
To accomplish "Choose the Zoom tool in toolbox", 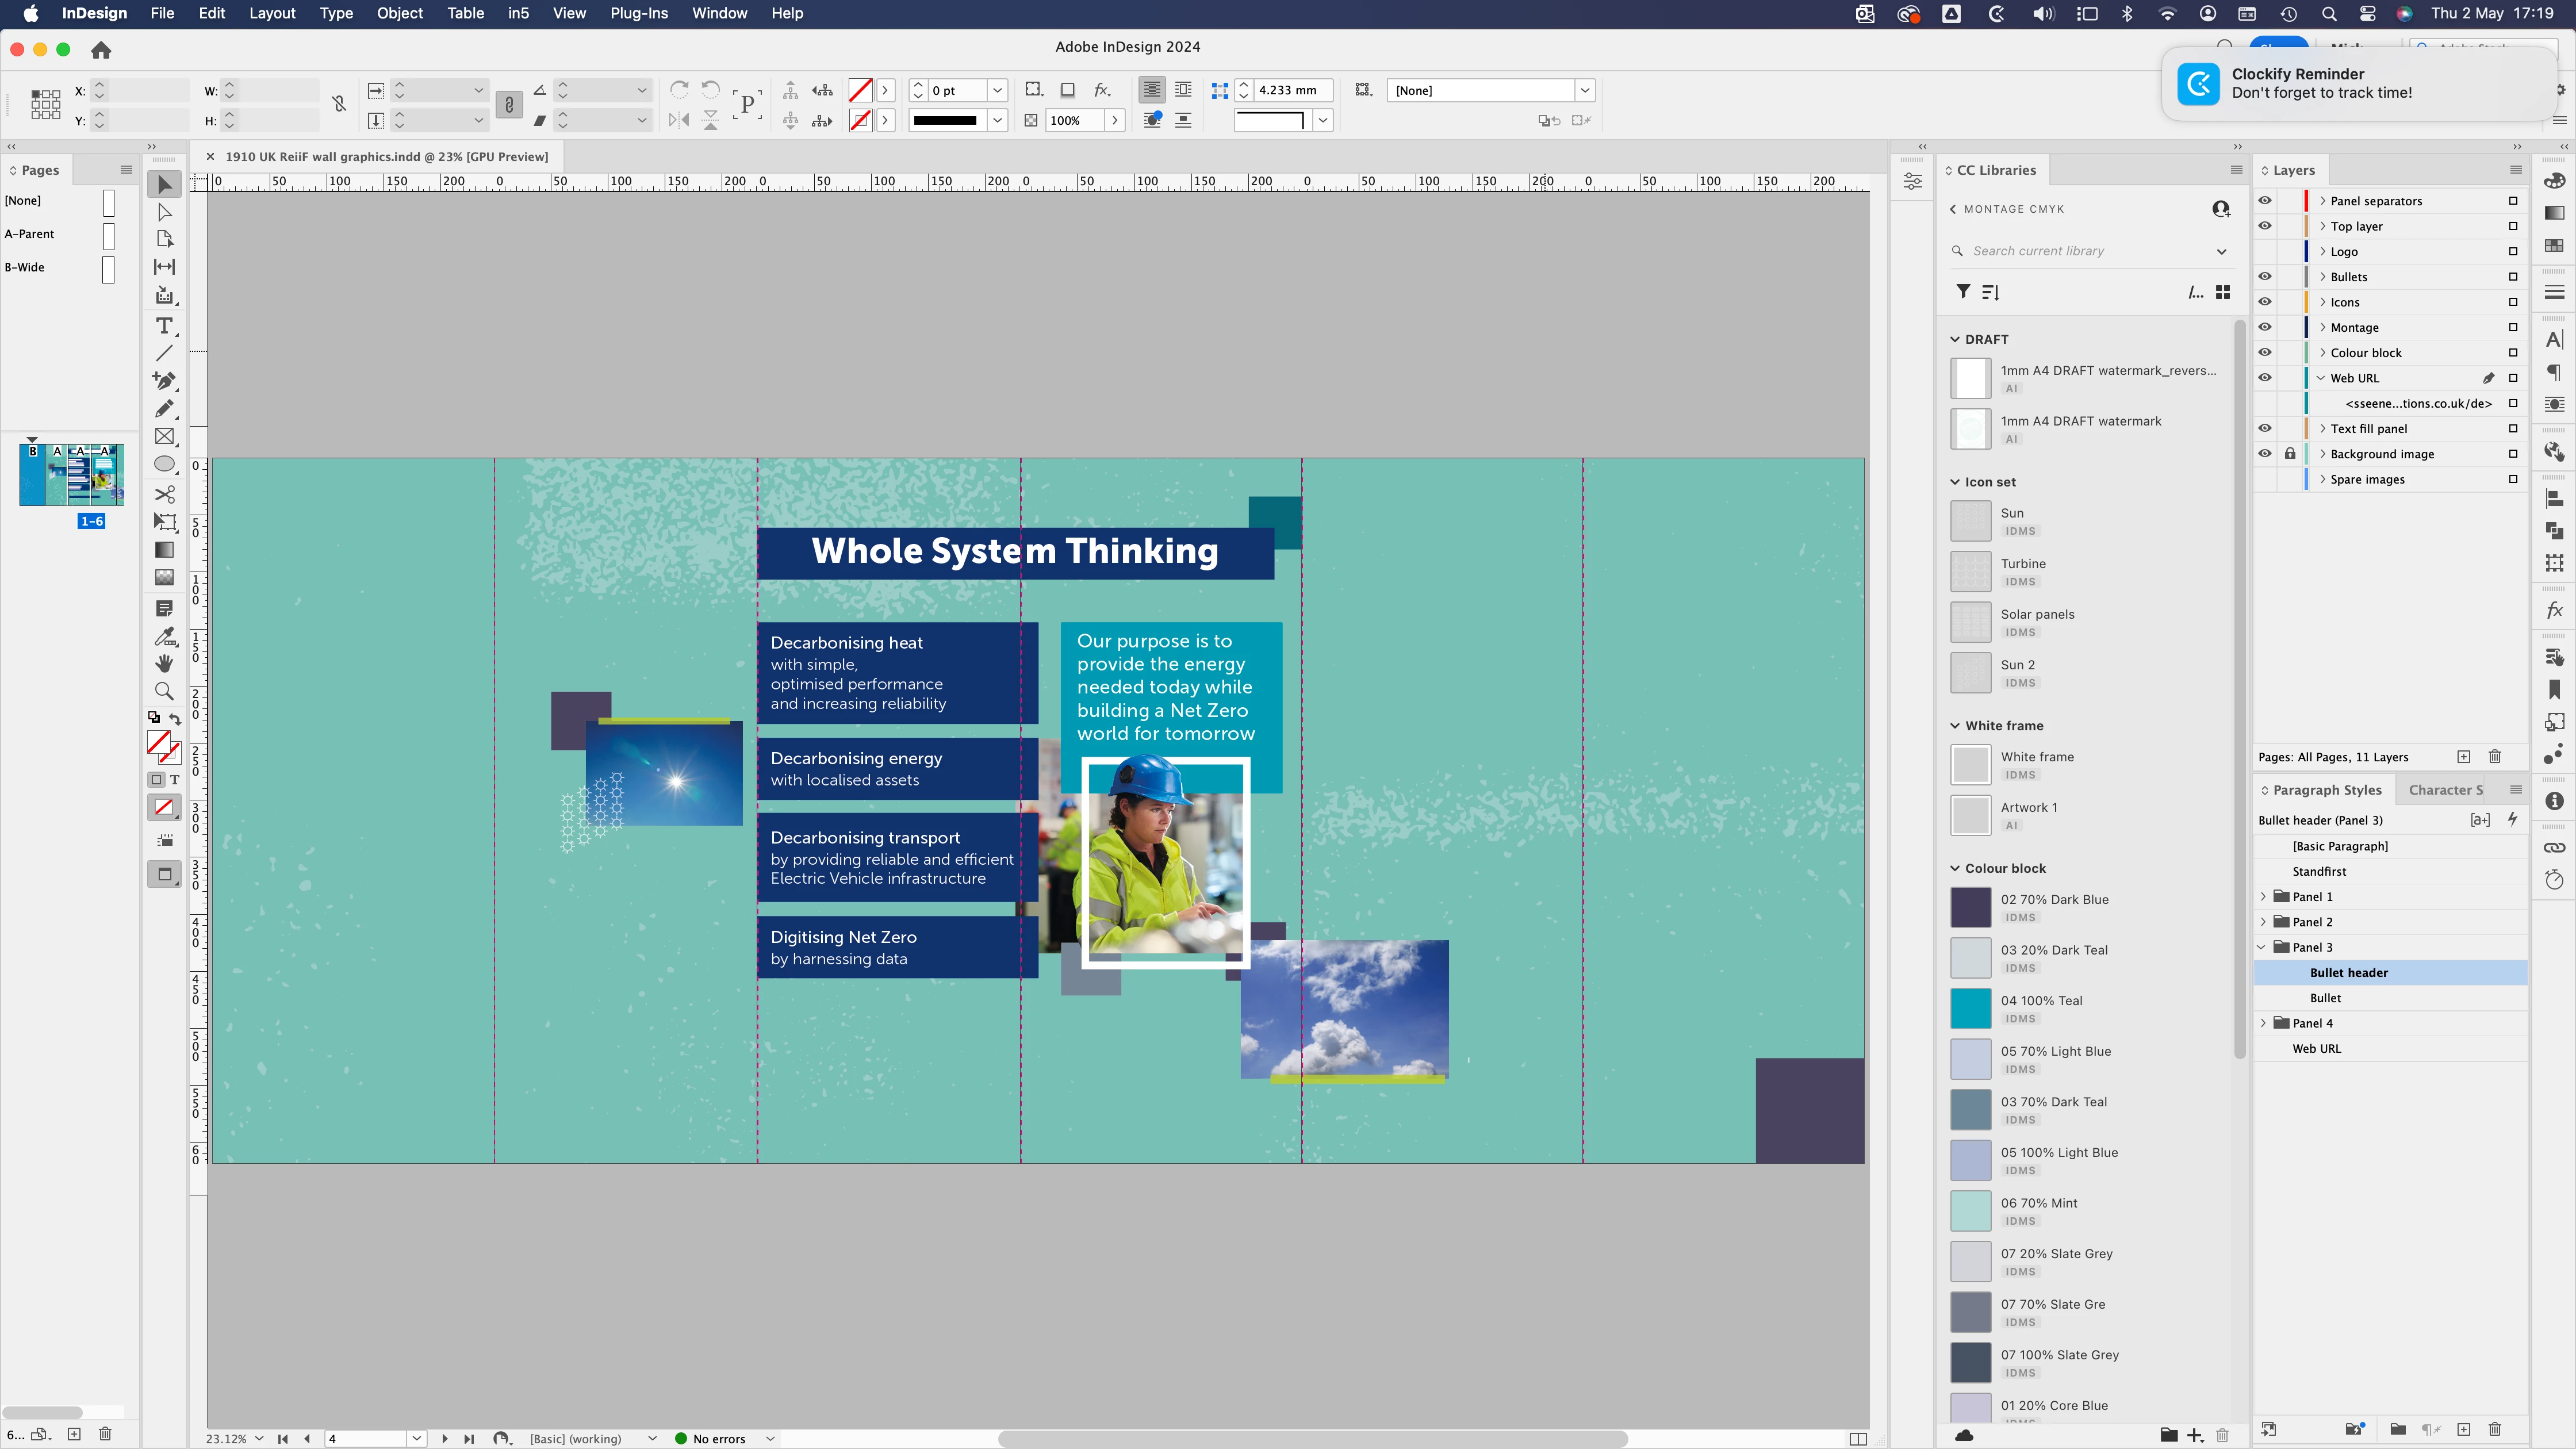I will pyautogui.click(x=165, y=691).
